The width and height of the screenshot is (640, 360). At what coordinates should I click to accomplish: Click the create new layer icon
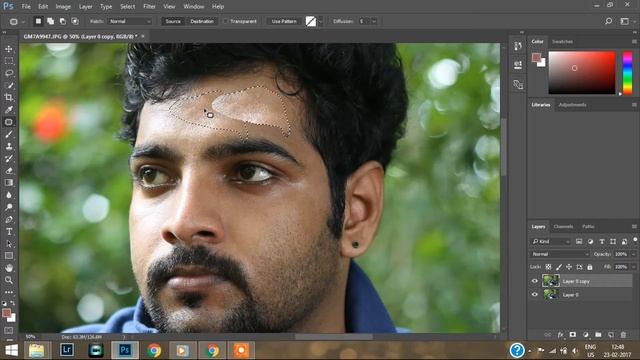[x=611, y=335]
